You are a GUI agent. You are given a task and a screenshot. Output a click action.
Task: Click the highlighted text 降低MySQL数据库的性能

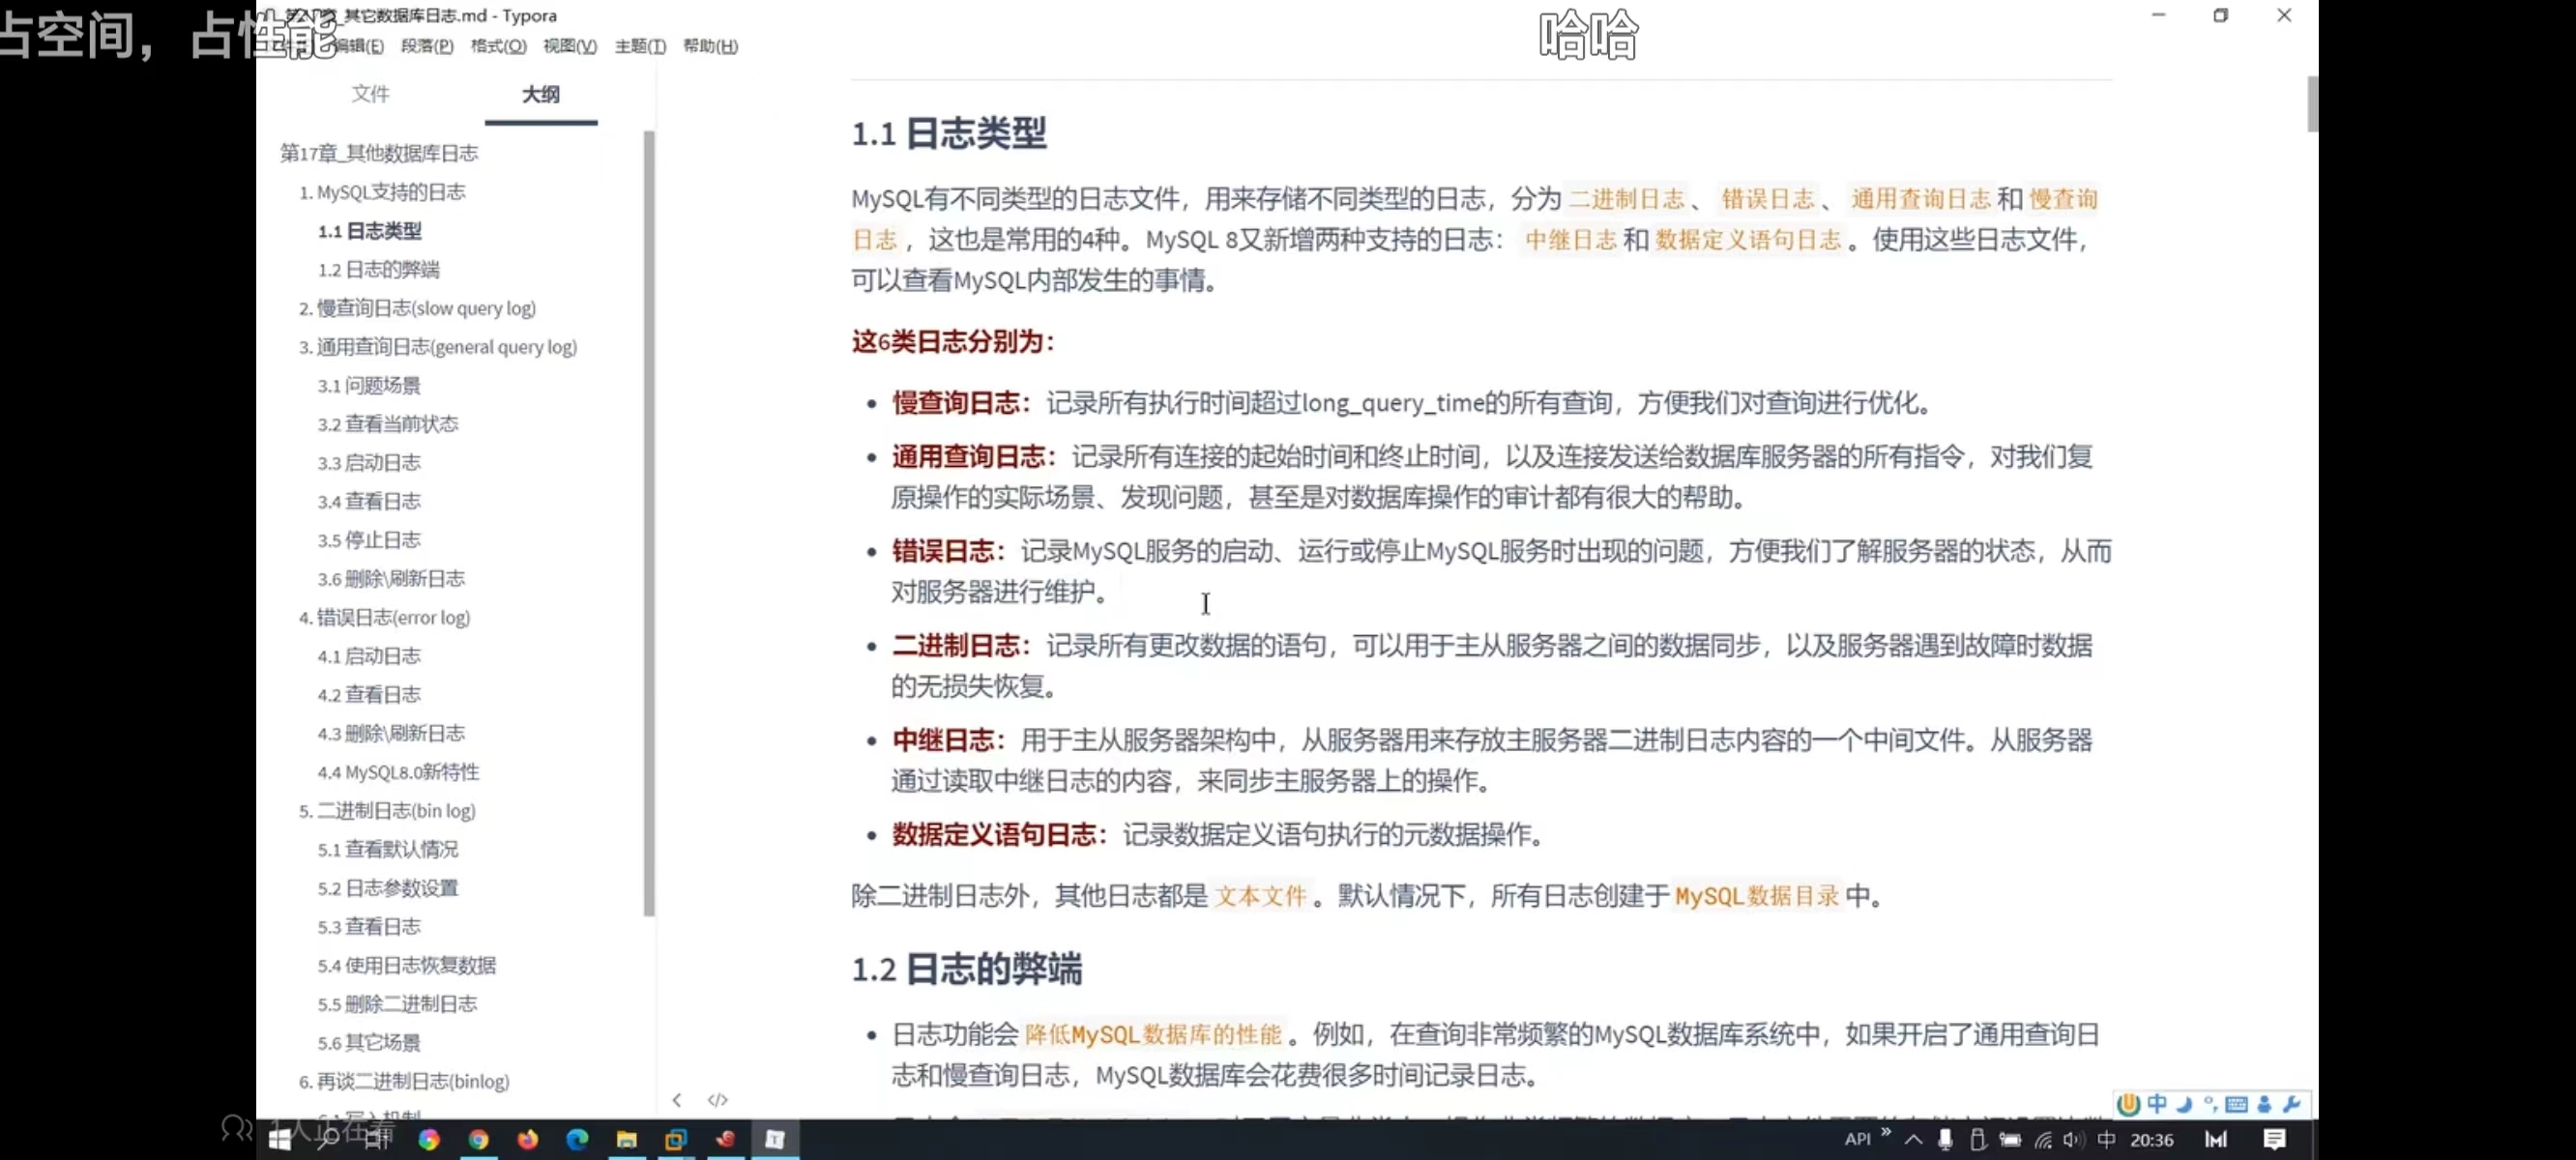pyautogui.click(x=1153, y=1035)
